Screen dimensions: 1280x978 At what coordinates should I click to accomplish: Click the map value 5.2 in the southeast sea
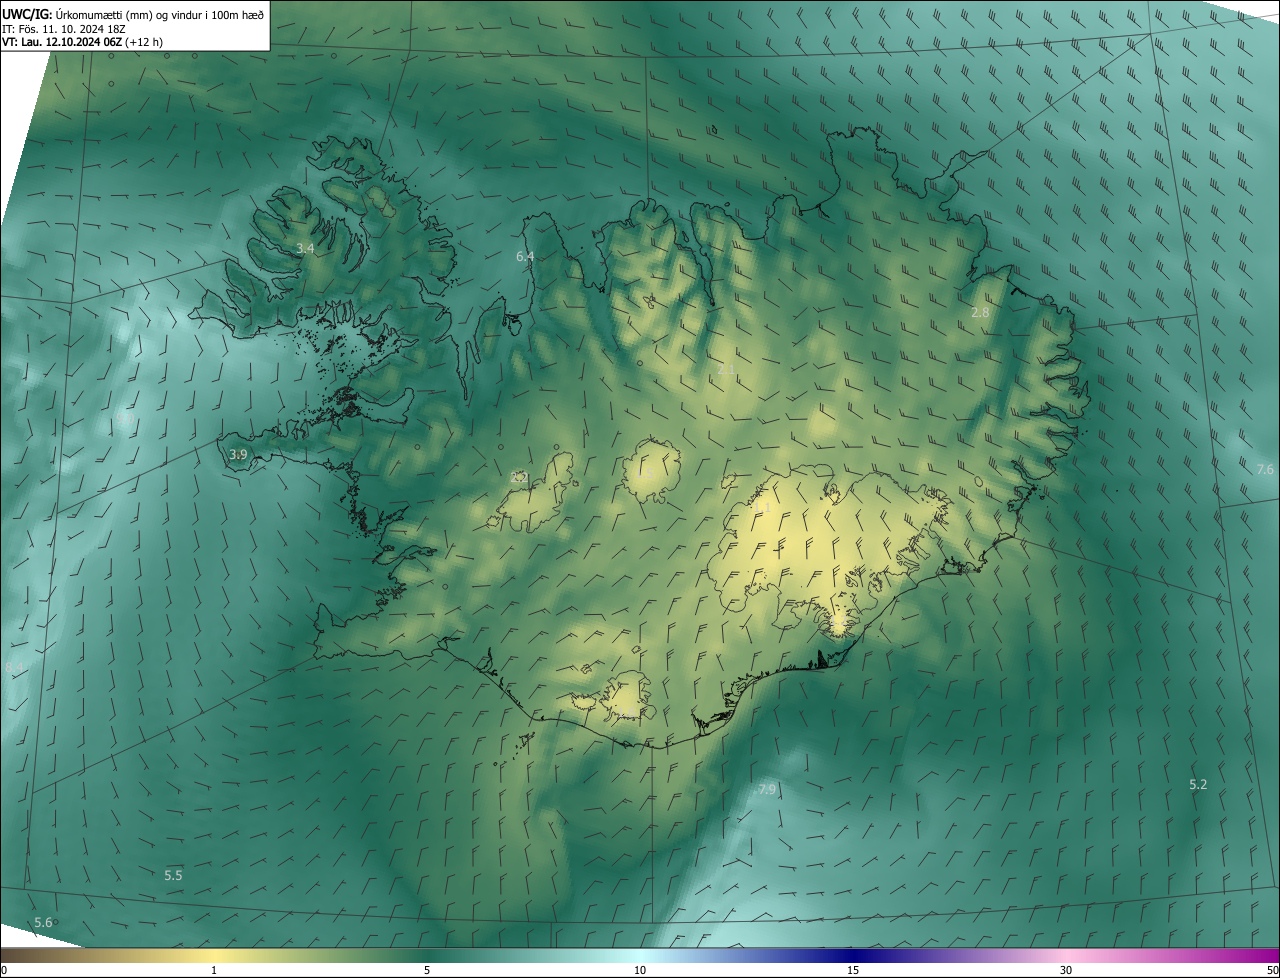1198,785
